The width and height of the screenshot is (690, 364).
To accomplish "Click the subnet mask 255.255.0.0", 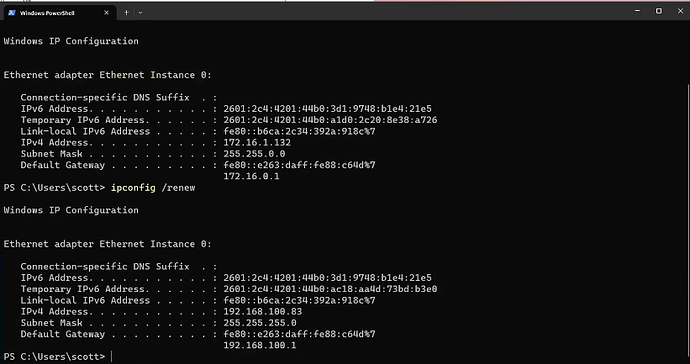I will pos(254,154).
